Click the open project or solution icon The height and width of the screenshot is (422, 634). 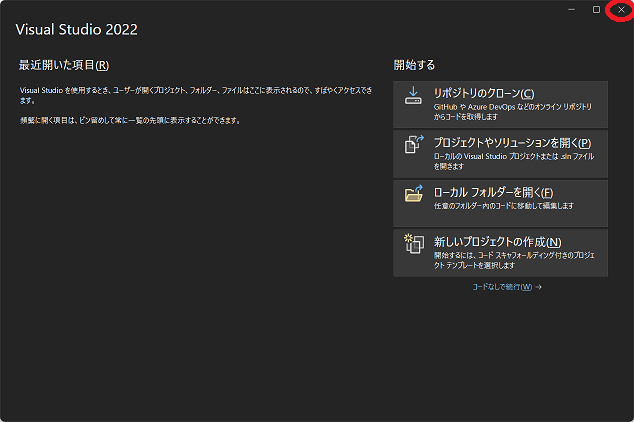(414, 144)
